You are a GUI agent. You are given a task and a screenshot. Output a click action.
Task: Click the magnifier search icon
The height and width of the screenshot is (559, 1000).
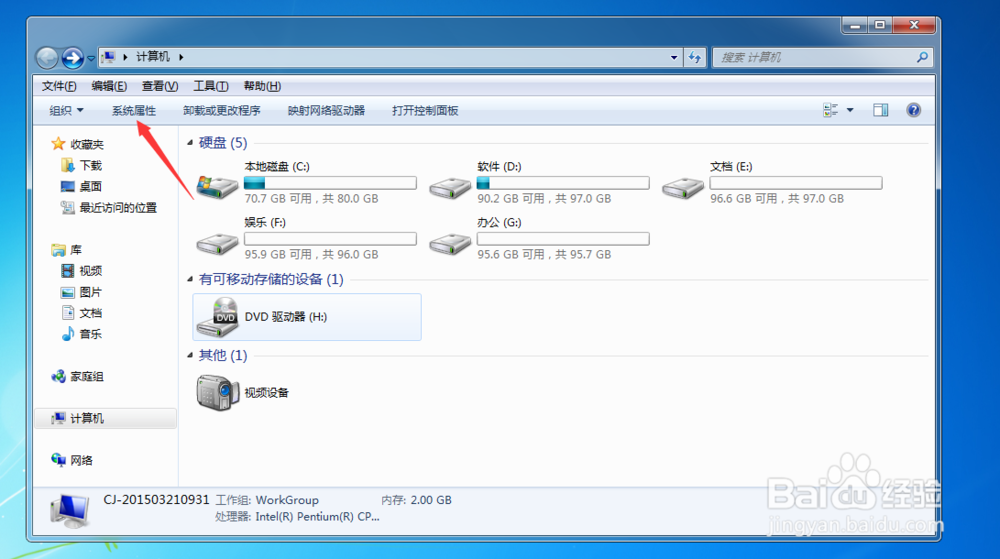pos(922,57)
